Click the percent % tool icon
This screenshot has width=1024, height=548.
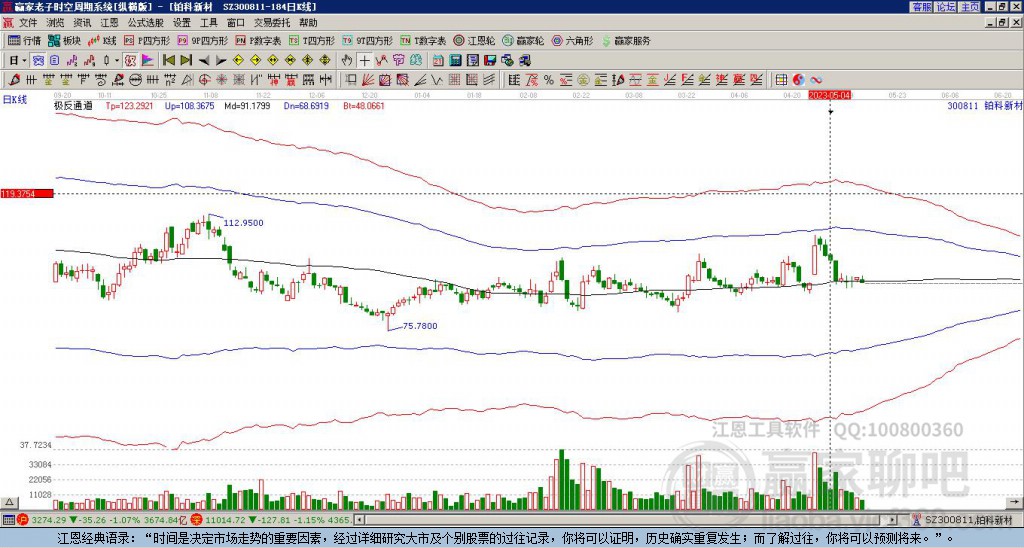pyautogui.click(x=549, y=80)
